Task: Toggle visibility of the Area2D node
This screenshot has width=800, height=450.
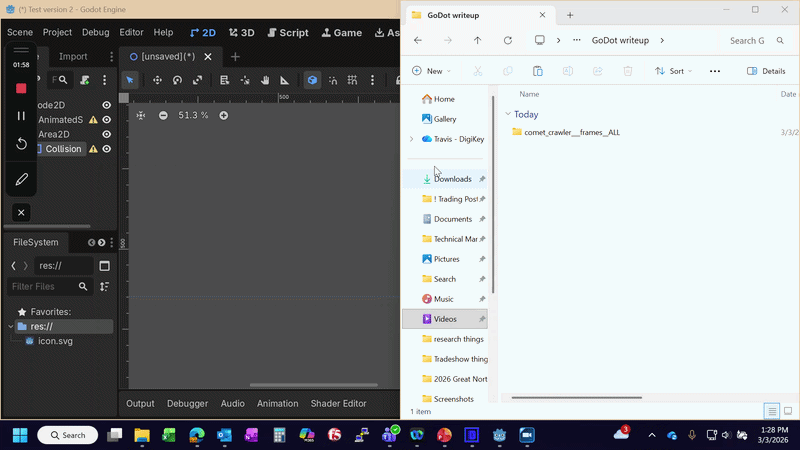Action: (106, 134)
